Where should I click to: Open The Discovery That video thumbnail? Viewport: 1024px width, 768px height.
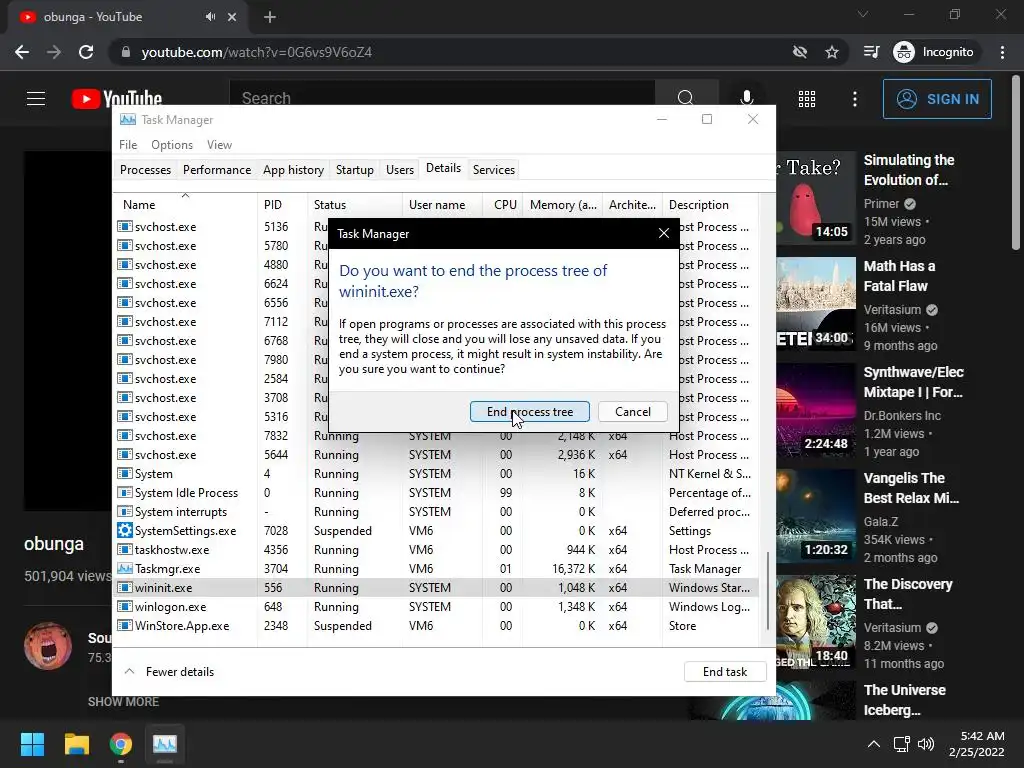(816, 621)
